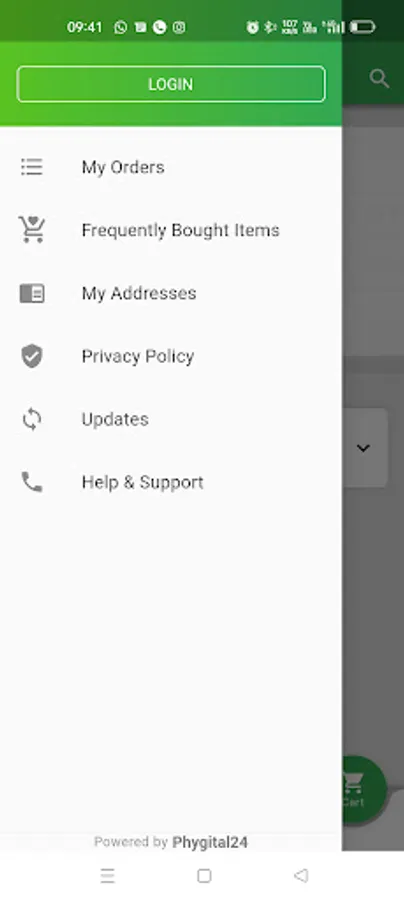
Task: Tap the Android back navigation triangle
Action: [301, 875]
